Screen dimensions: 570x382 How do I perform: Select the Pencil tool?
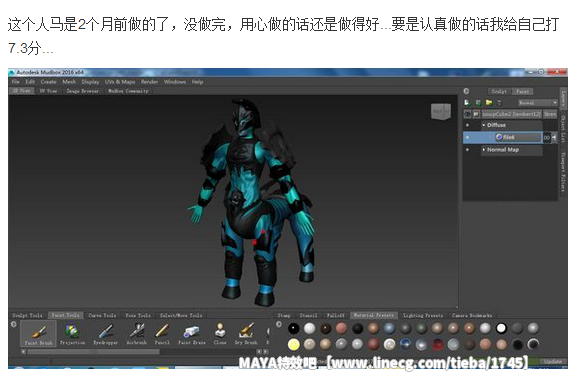162,334
